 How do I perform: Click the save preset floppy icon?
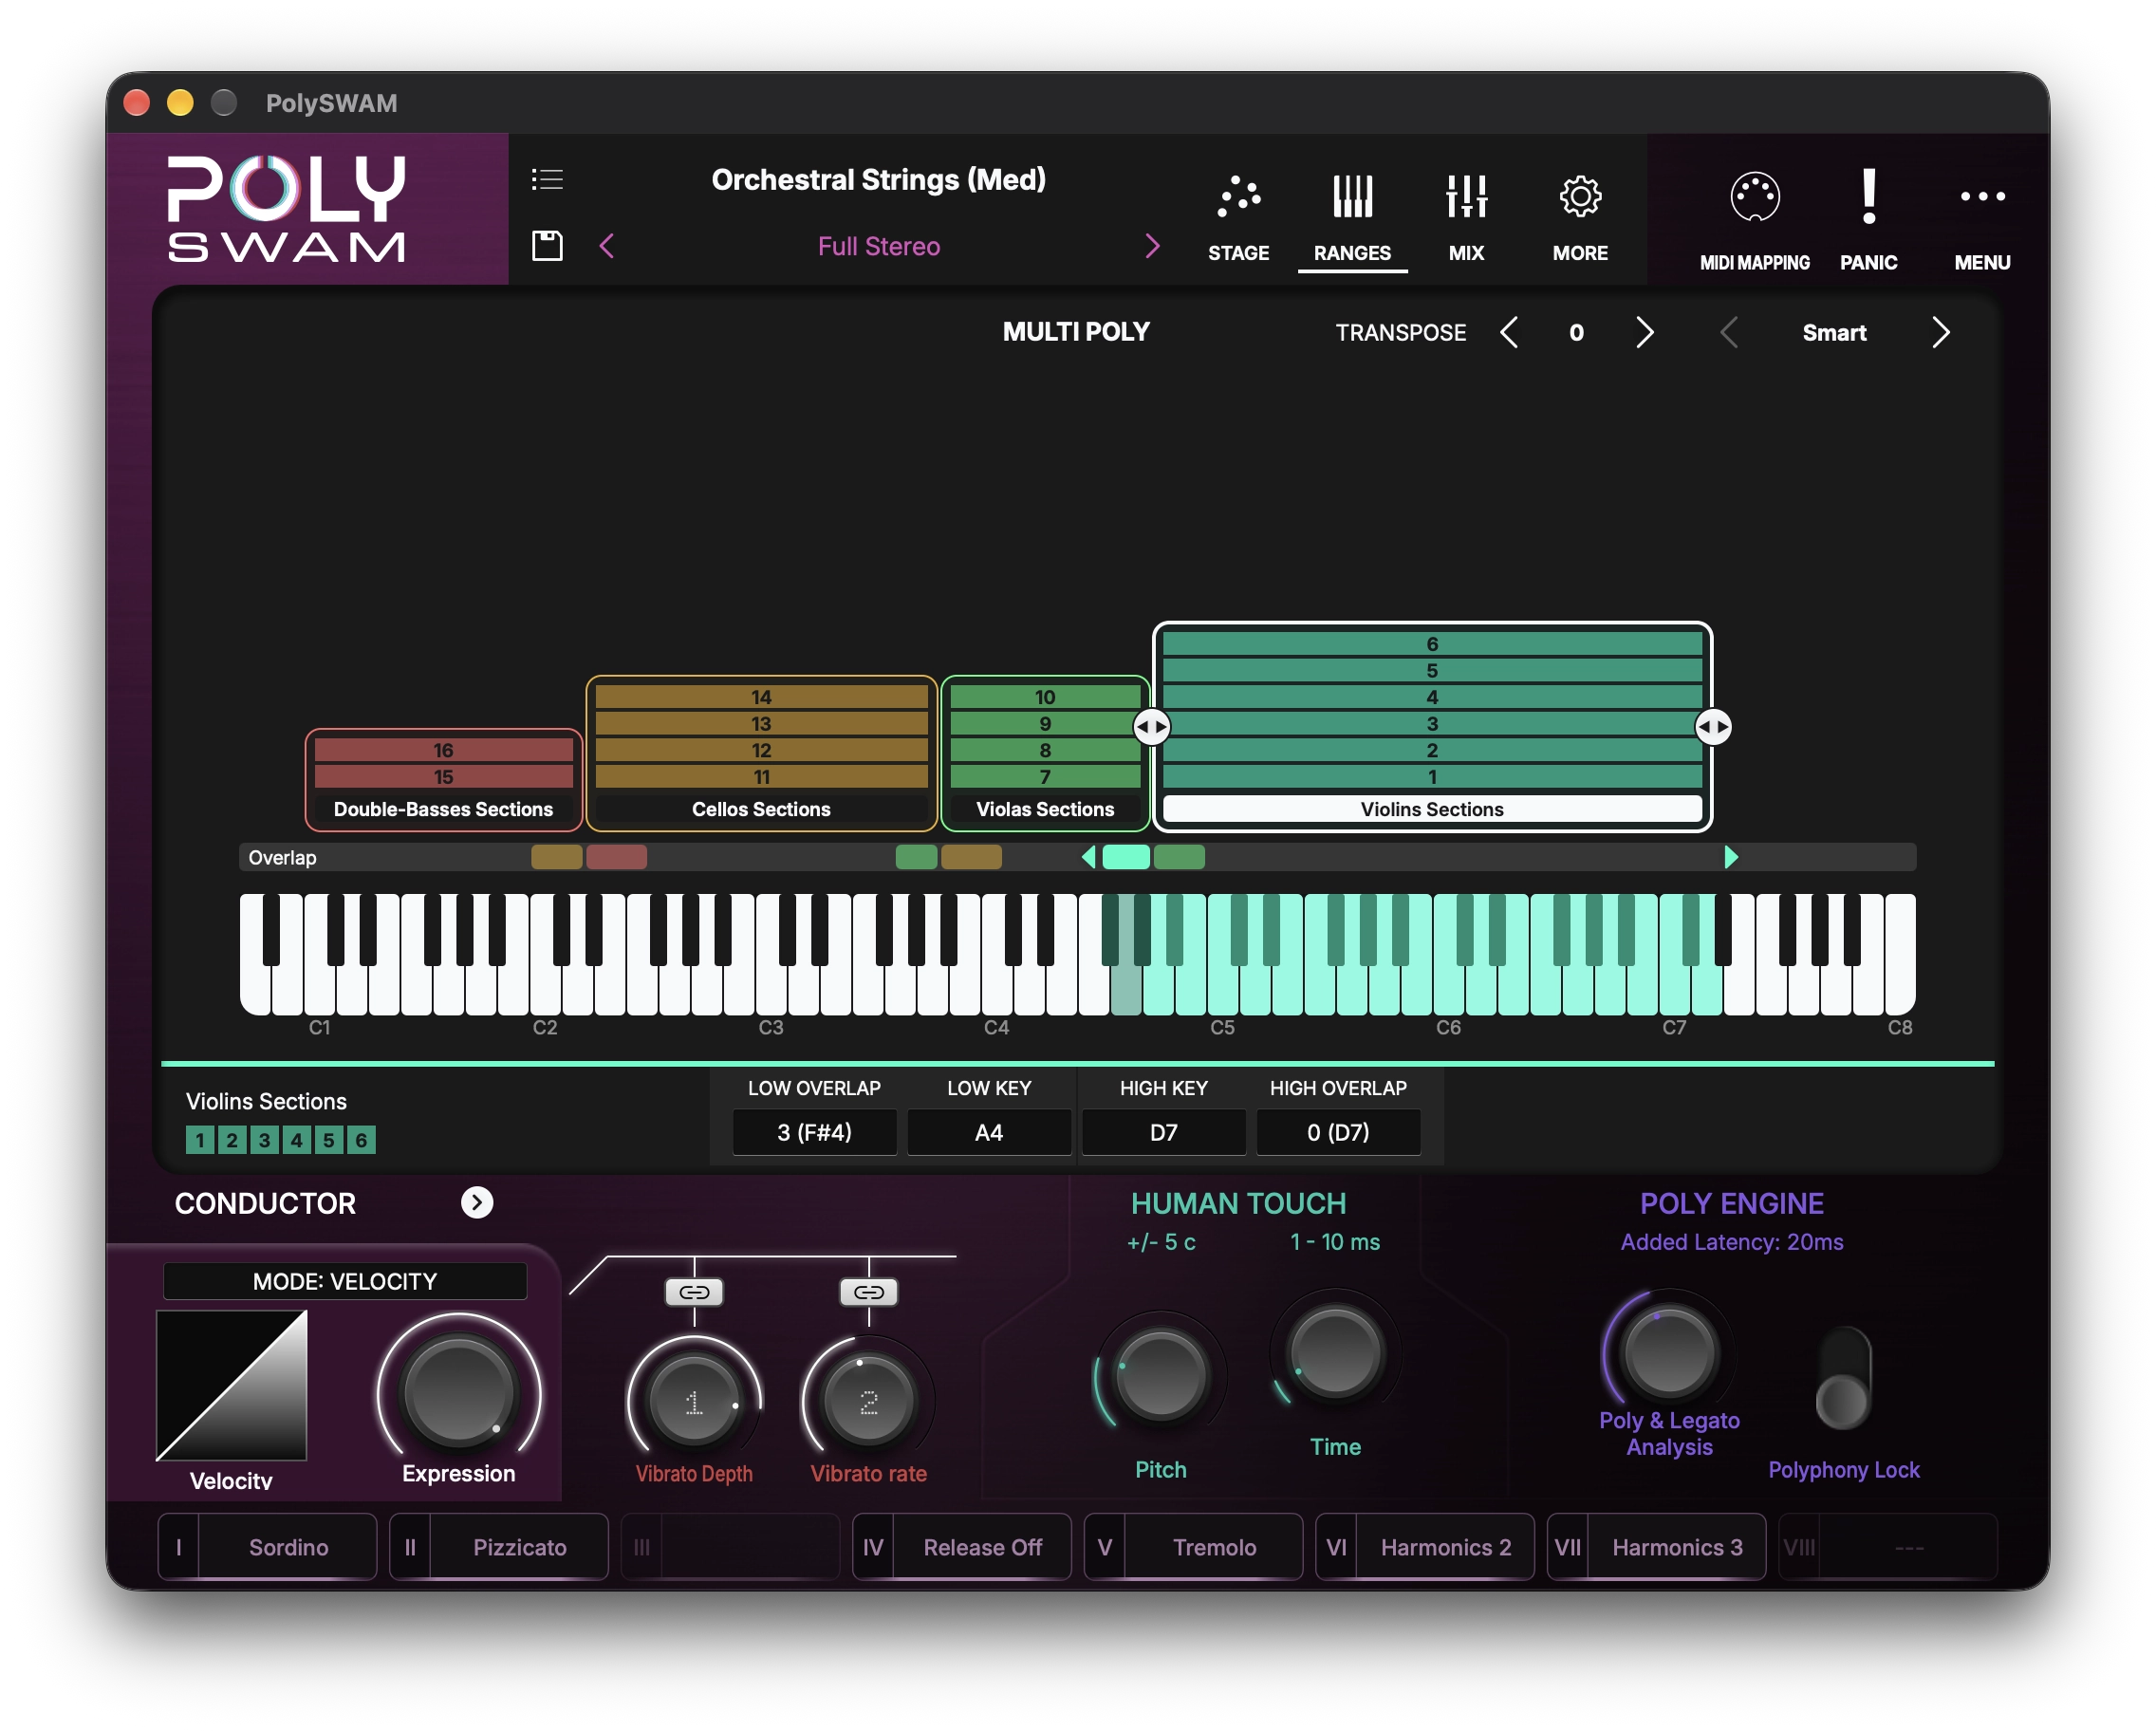point(547,246)
